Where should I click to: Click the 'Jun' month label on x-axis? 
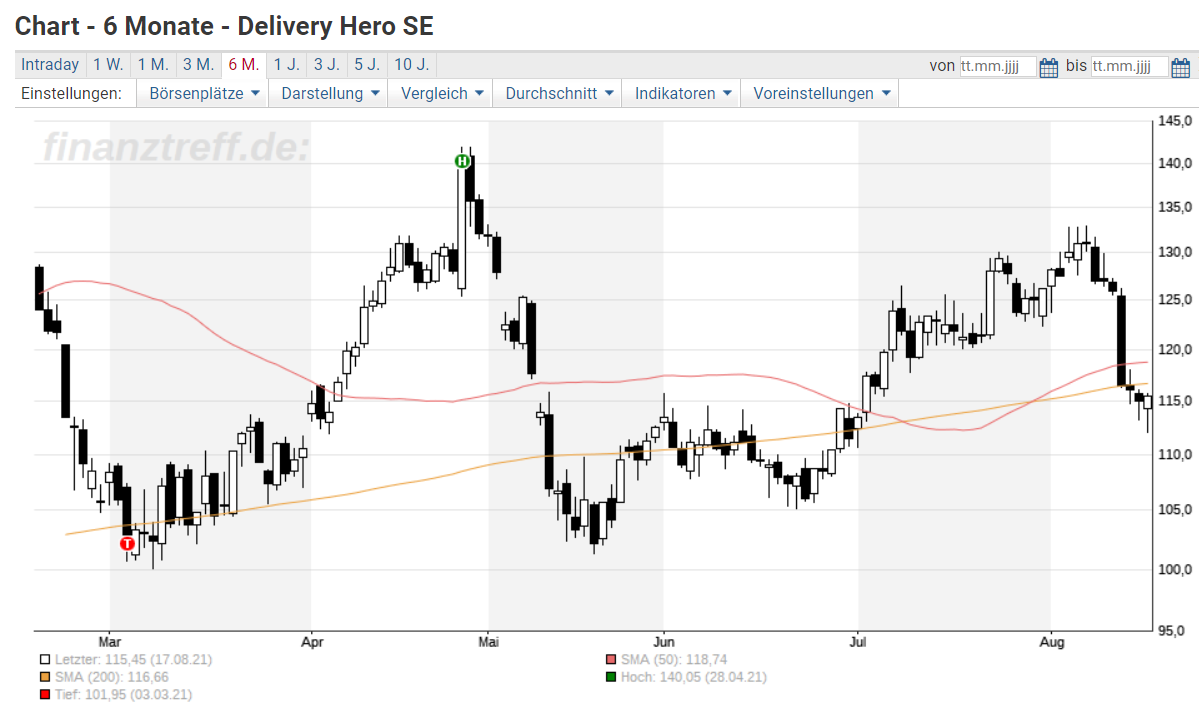click(664, 642)
